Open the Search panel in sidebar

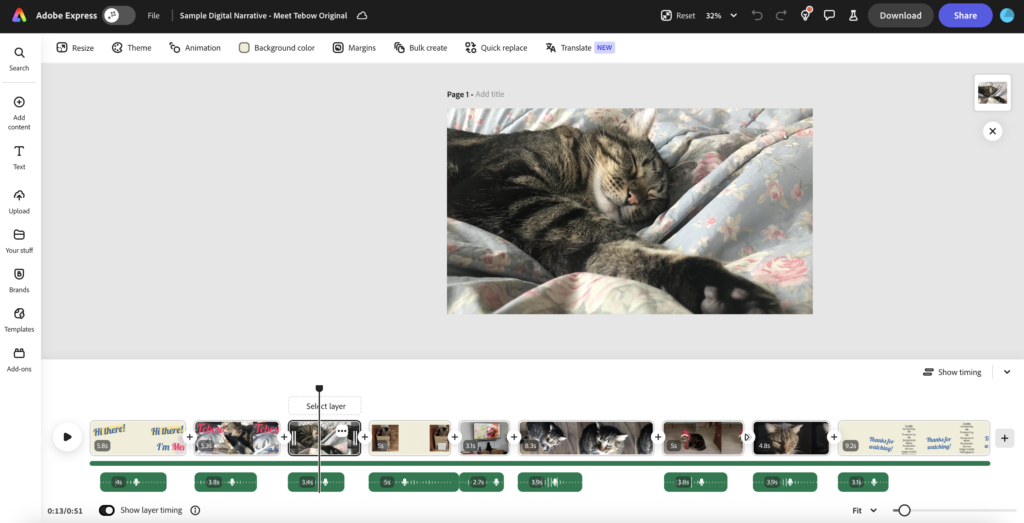point(19,58)
